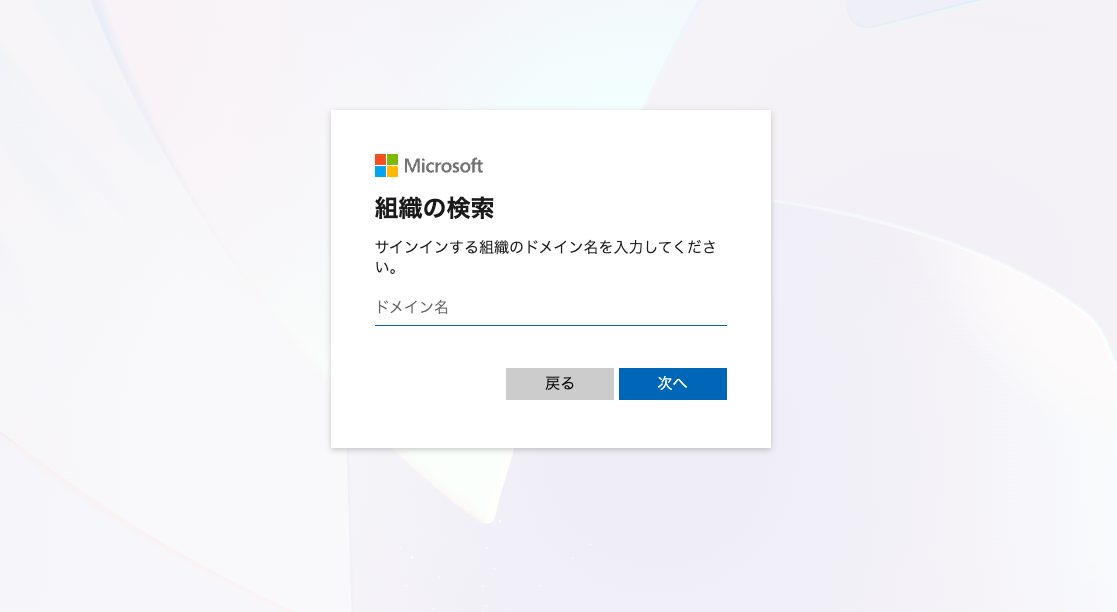
Task: Click blank card area above Microsoft logo
Action: coord(551,131)
